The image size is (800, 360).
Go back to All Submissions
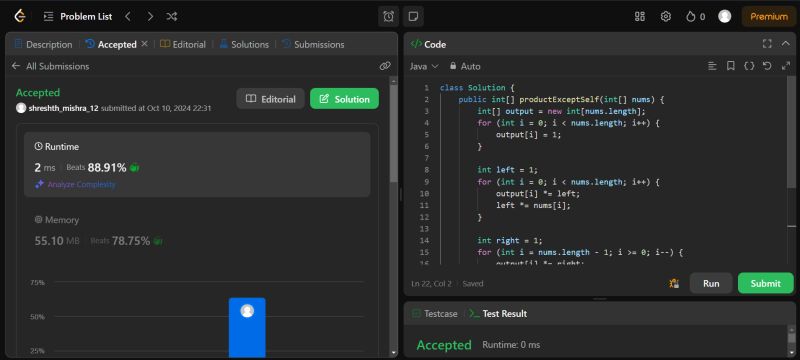click(50, 66)
